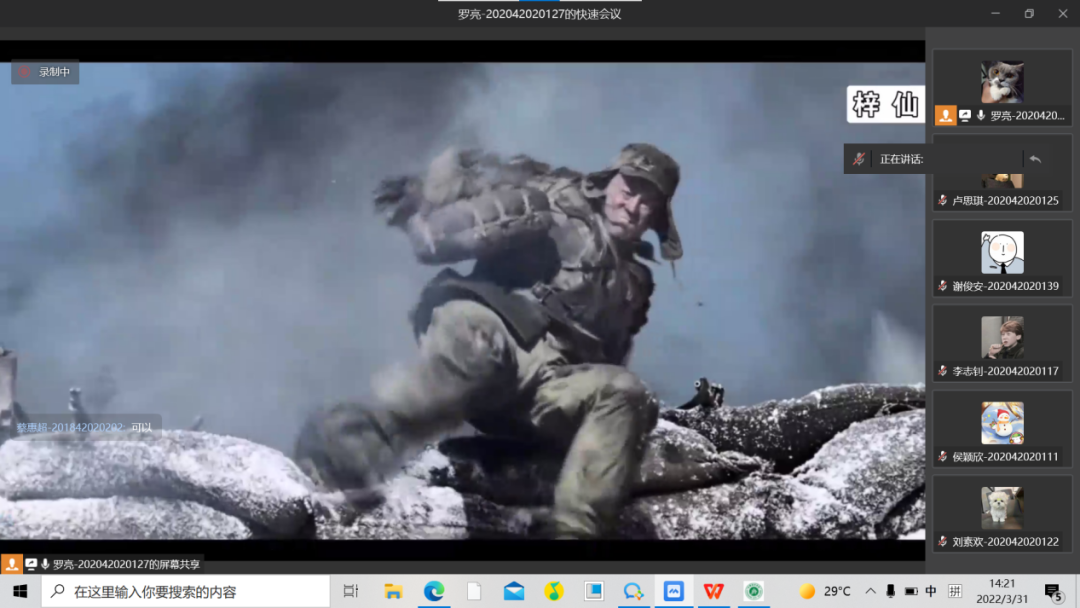Click the 梓仙 watermark label on video

click(x=886, y=105)
